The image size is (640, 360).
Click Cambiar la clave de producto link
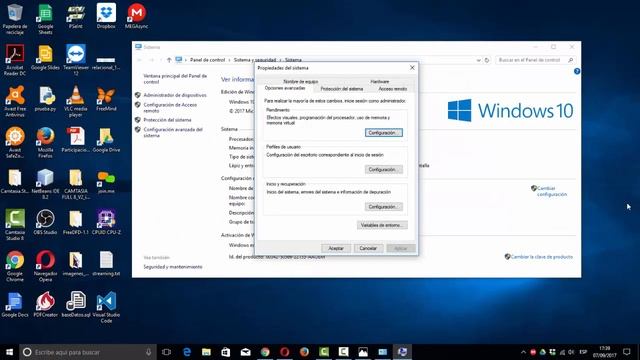pyautogui.click(x=542, y=257)
